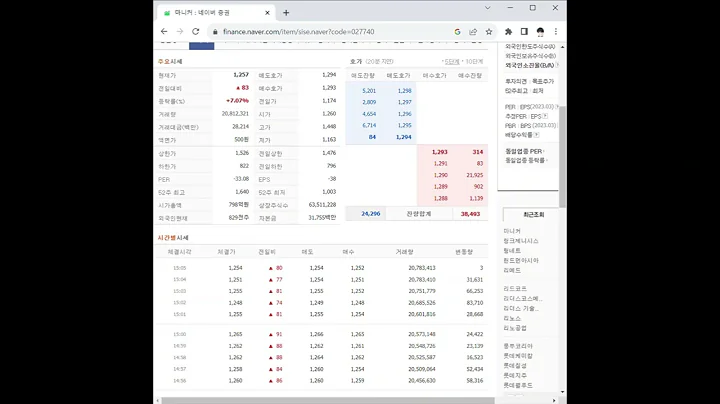
Task: Open the Extensions puzzle icon
Action: coord(508,32)
